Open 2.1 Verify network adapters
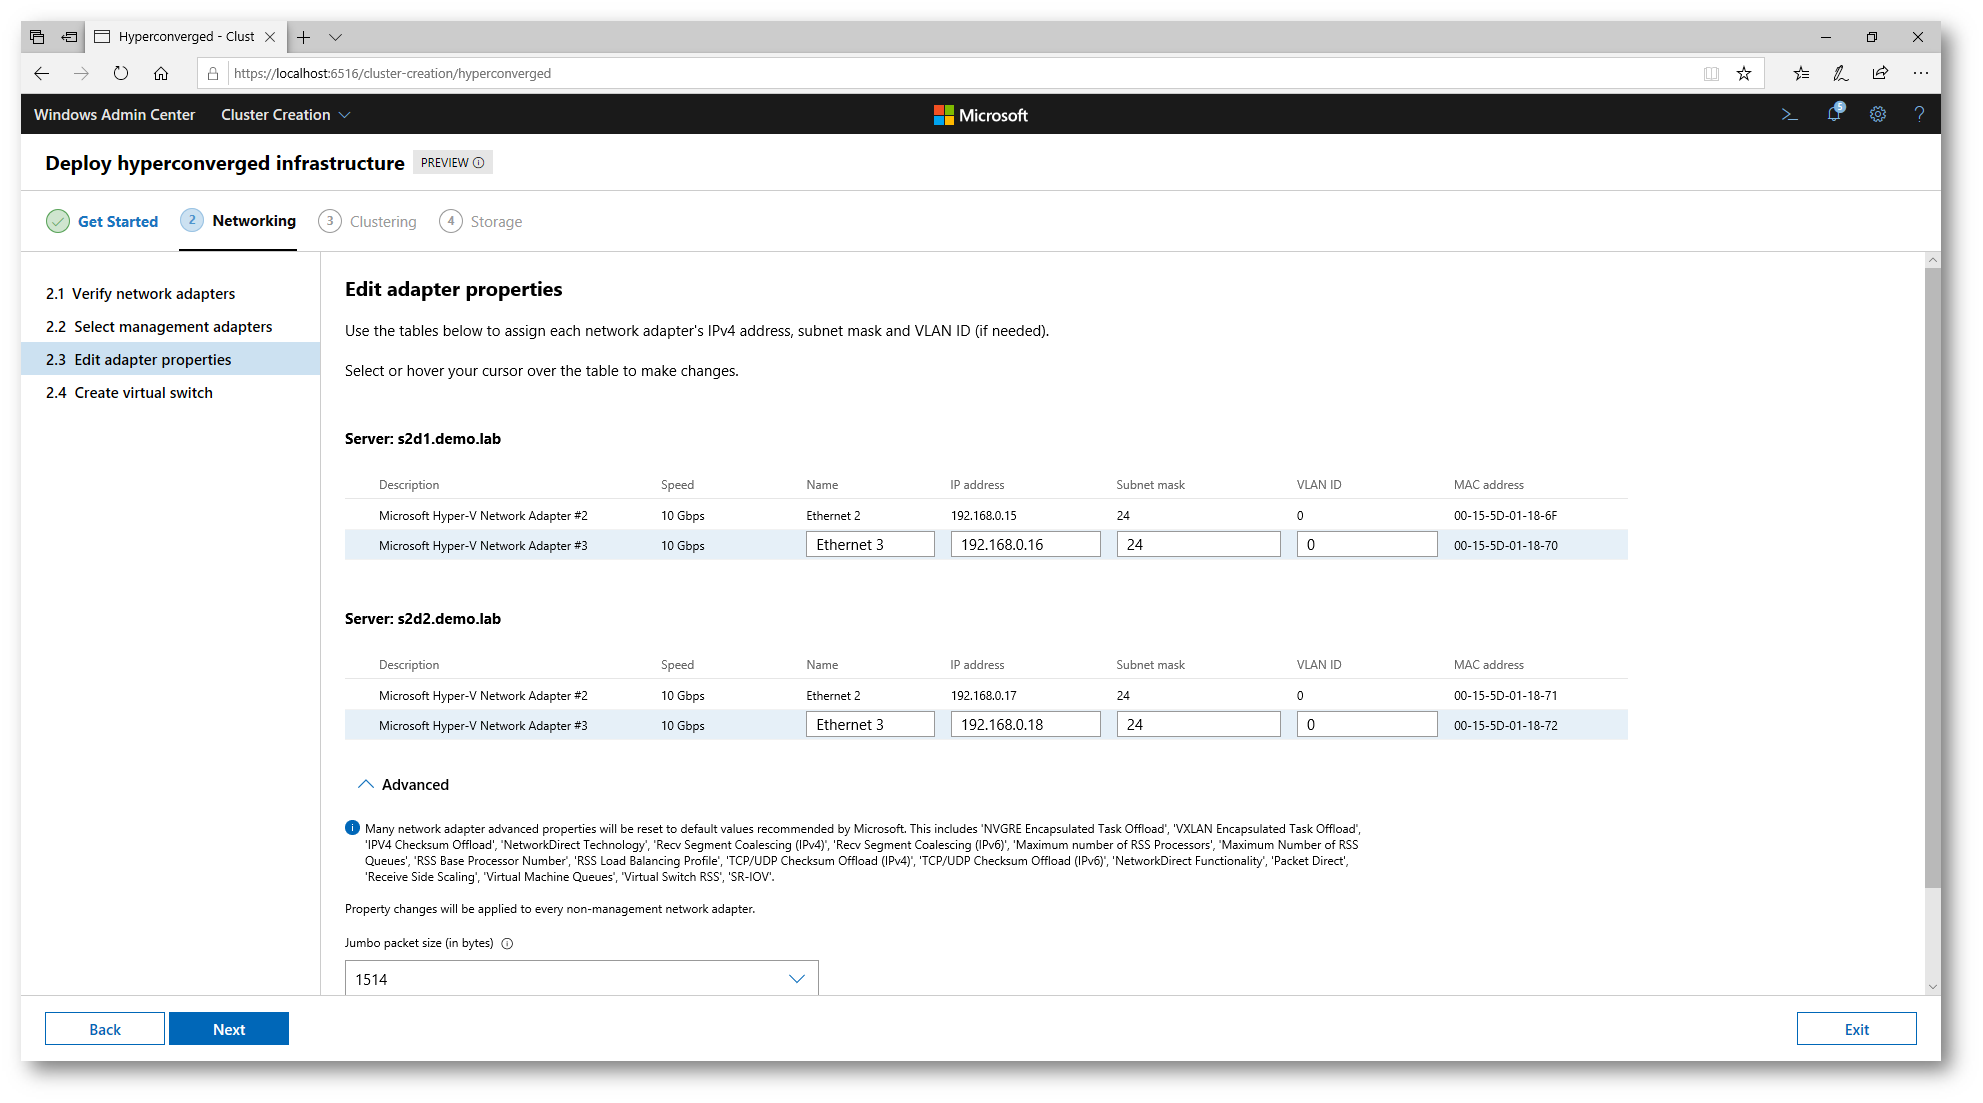The image size is (1983, 1103). click(171, 293)
